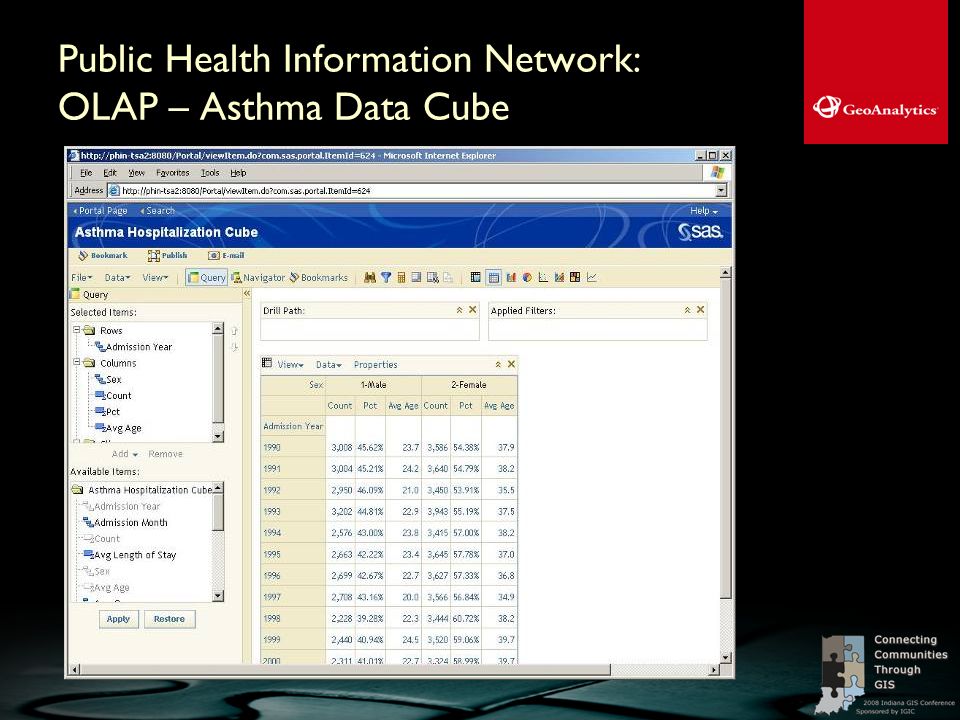Select the bar-line combination chart icon
The image size is (960, 720).
pyautogui.click(x=559, y=277)
